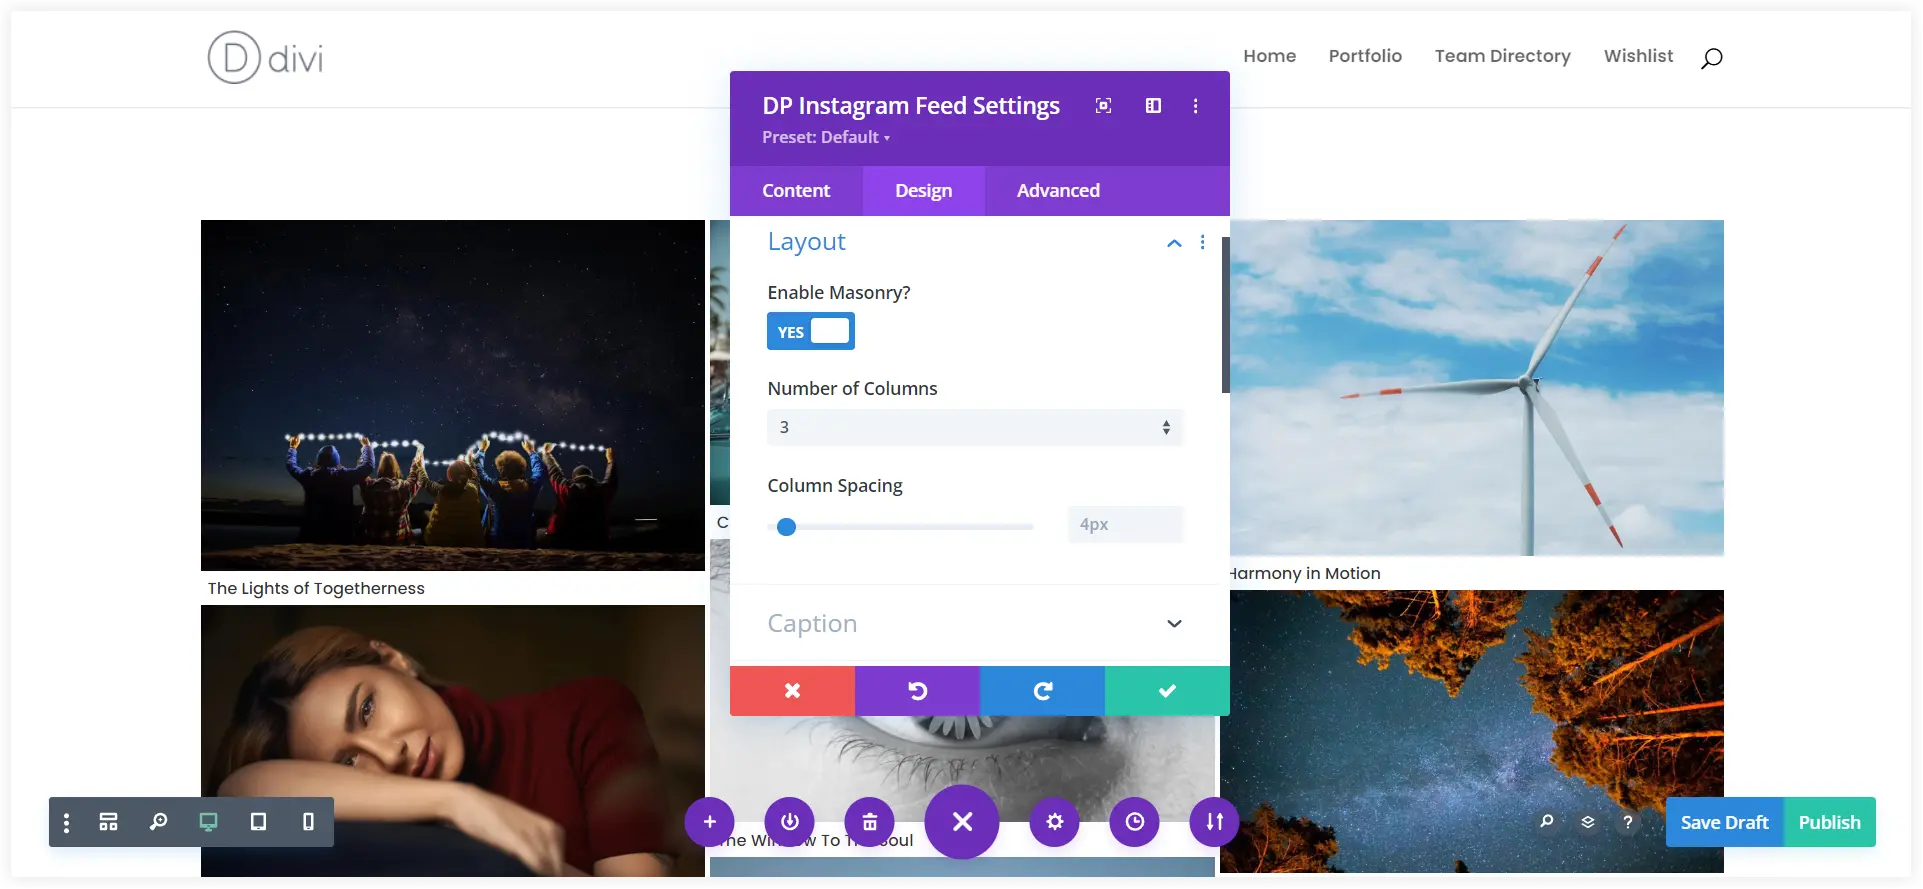1923x889 pixels.
Task: Switch to Content tab
Action: (796, 191)
